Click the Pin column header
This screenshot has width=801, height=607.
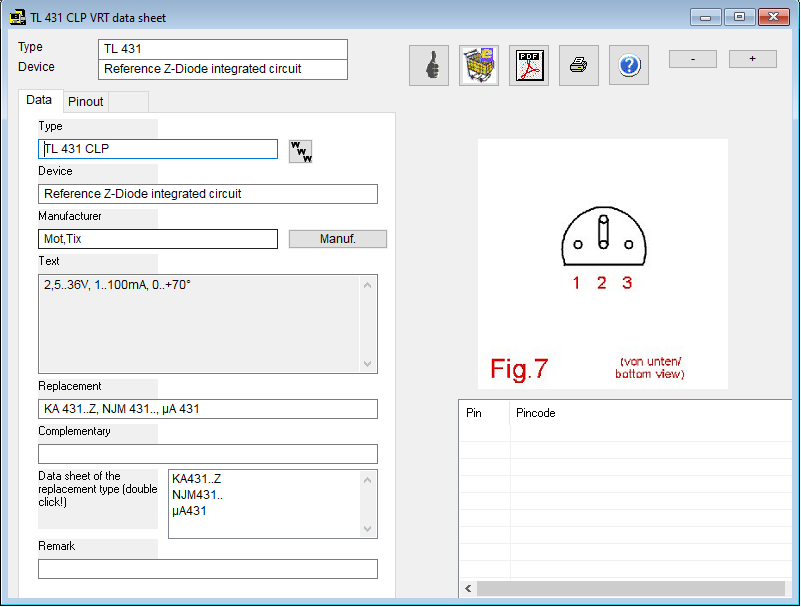484,413
